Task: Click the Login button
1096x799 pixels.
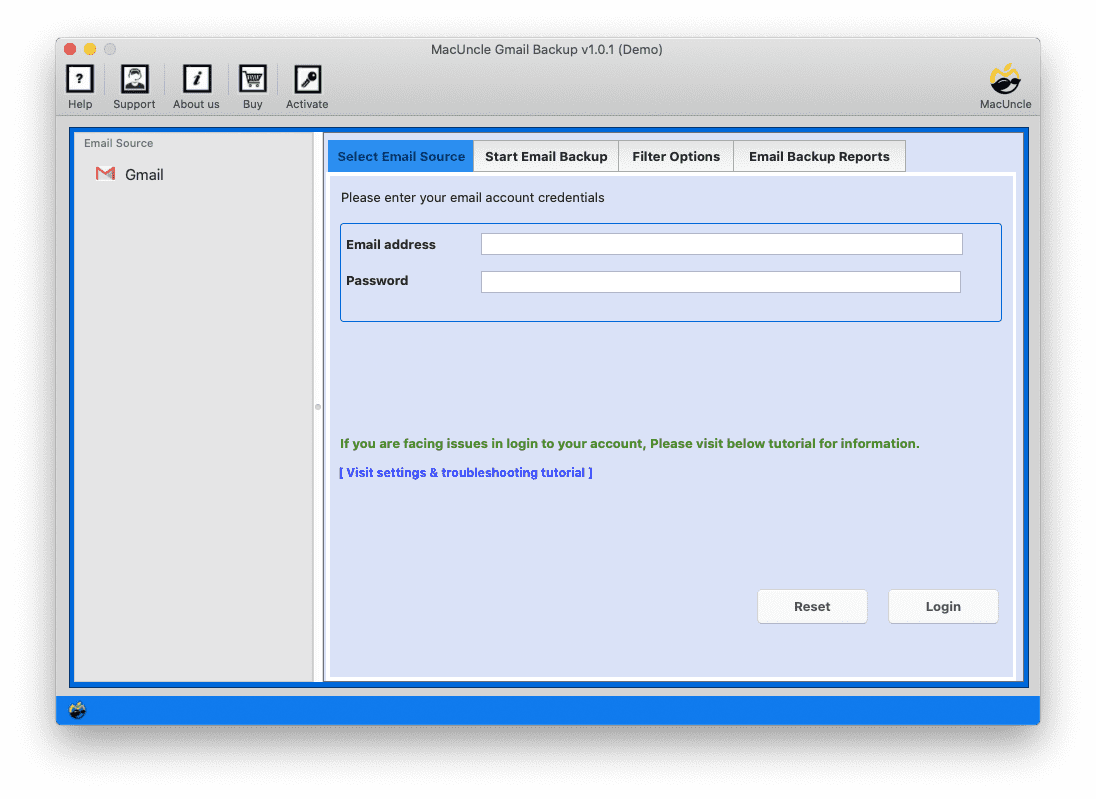Action: 942,606
